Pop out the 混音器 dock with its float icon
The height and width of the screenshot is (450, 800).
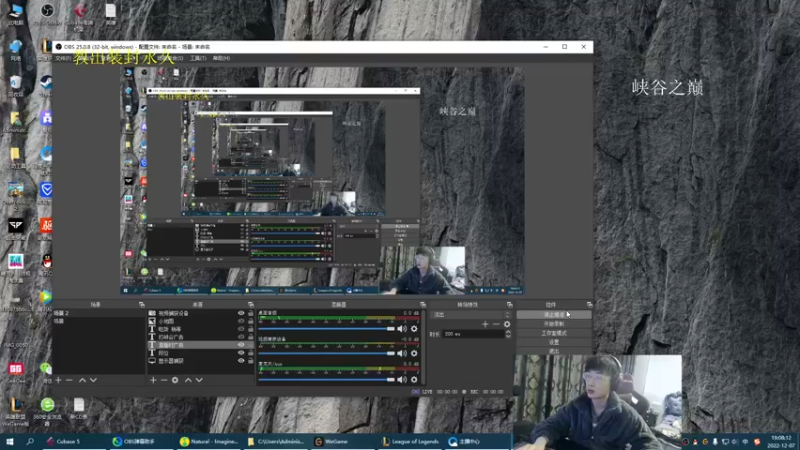coord(422,305)
